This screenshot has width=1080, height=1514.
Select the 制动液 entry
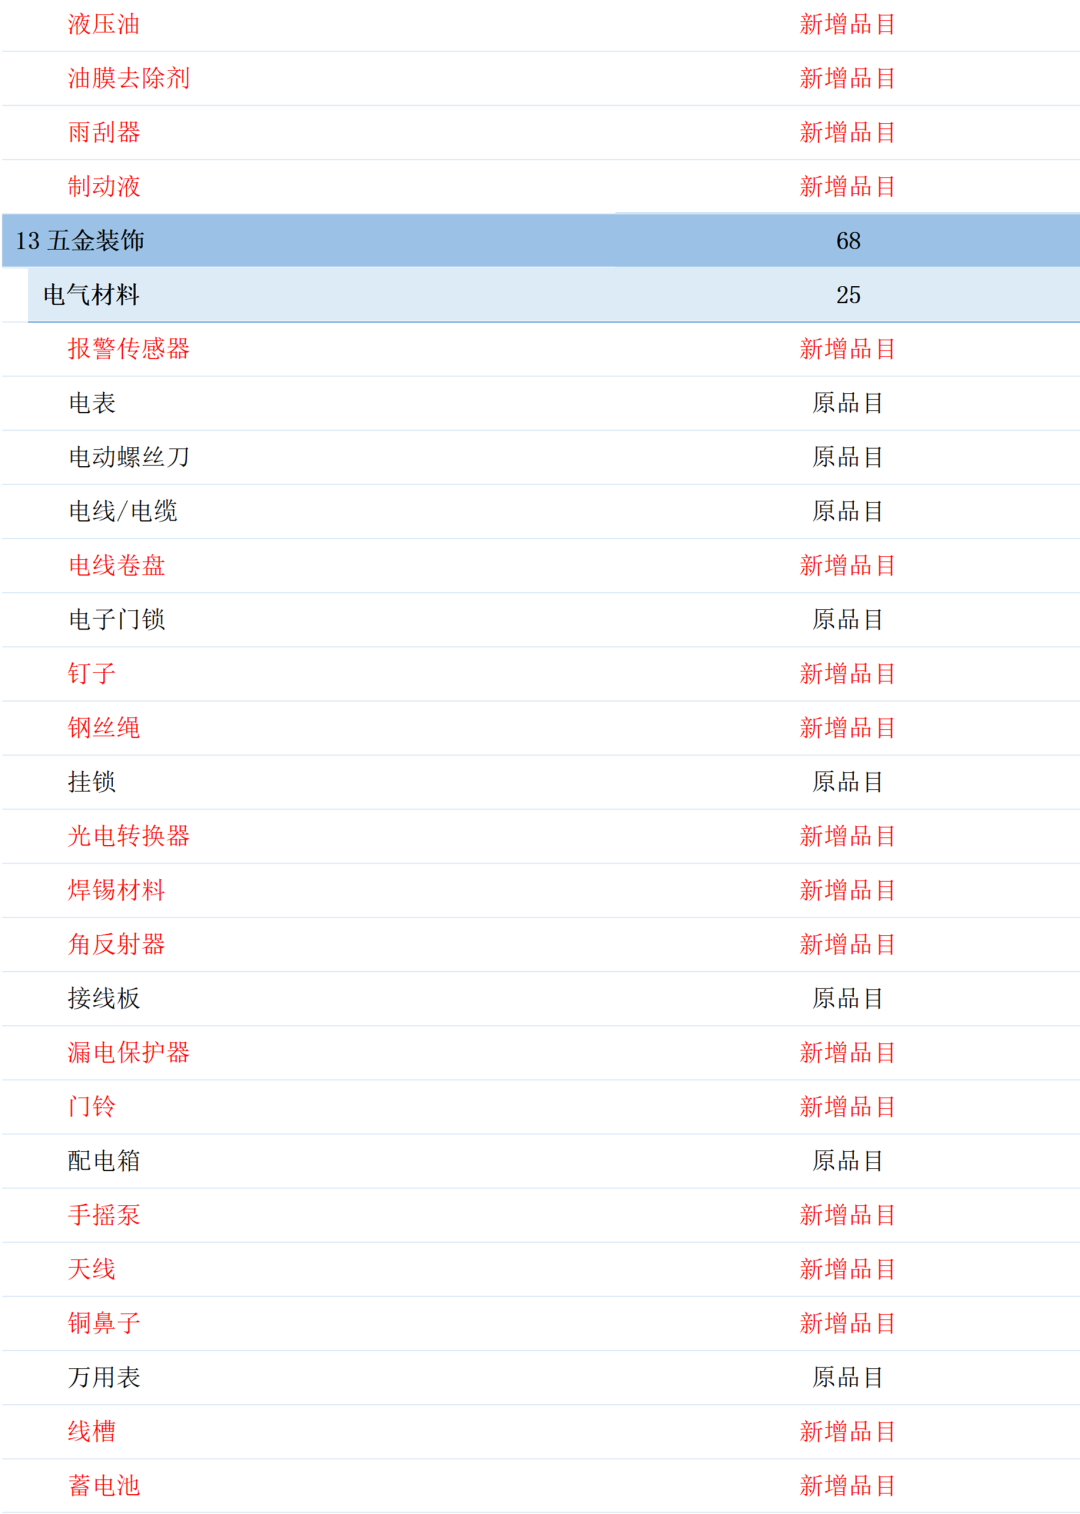pyautogui.click(x=103, y=186)
